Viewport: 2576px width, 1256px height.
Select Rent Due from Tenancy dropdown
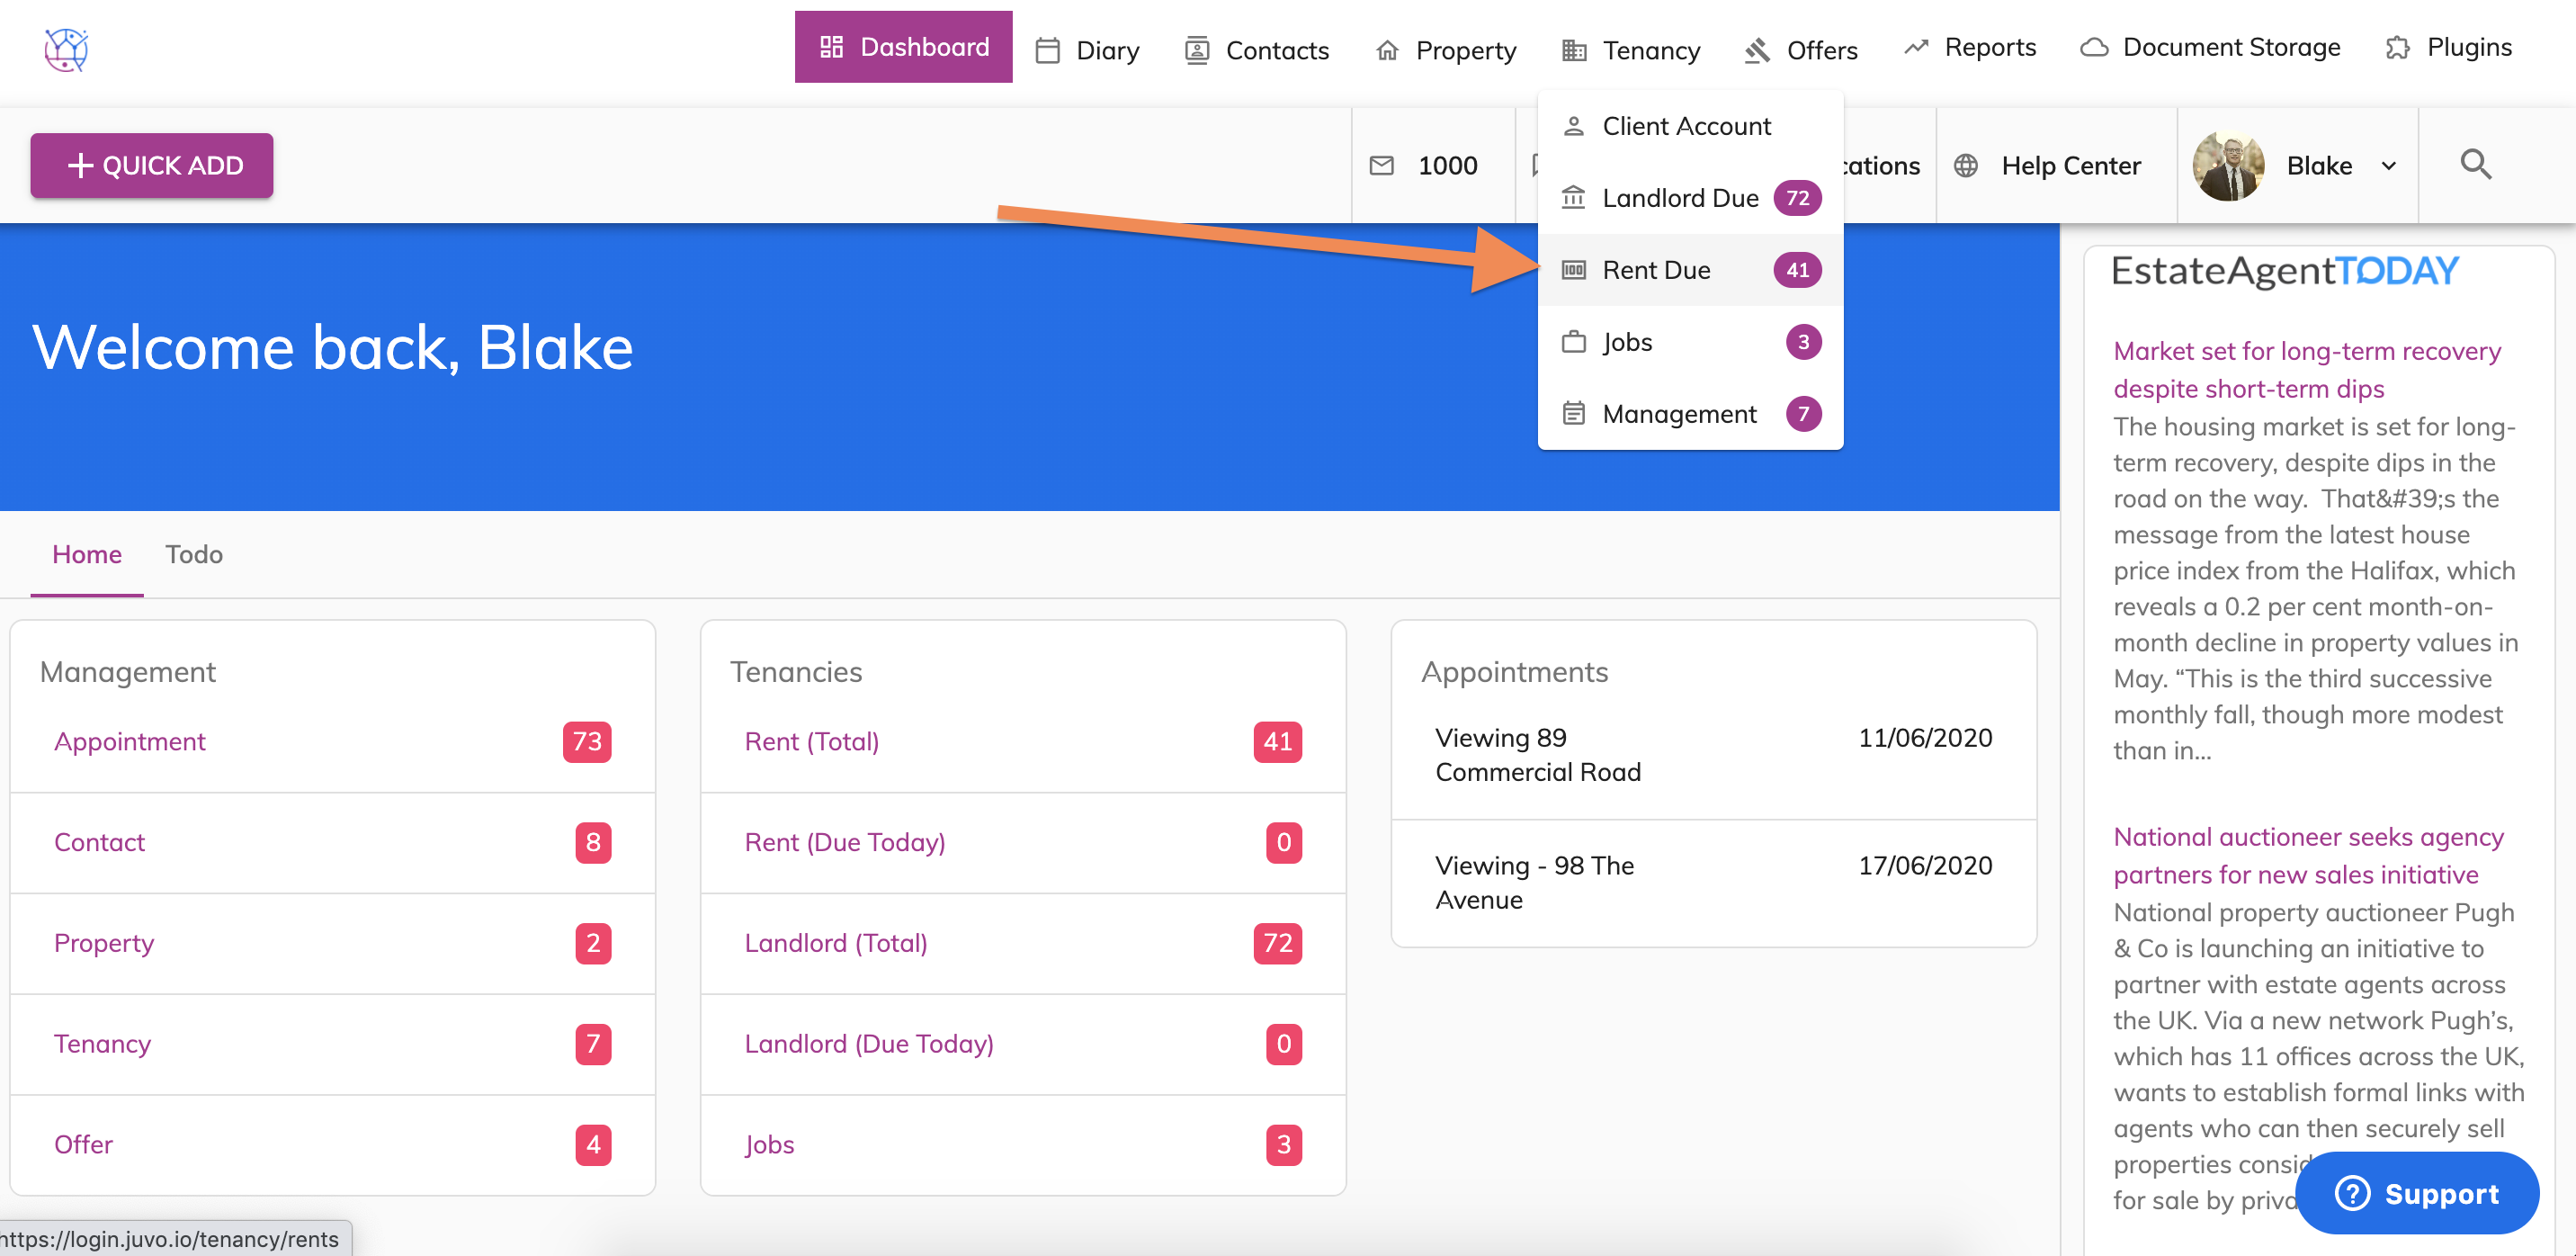1656,270
